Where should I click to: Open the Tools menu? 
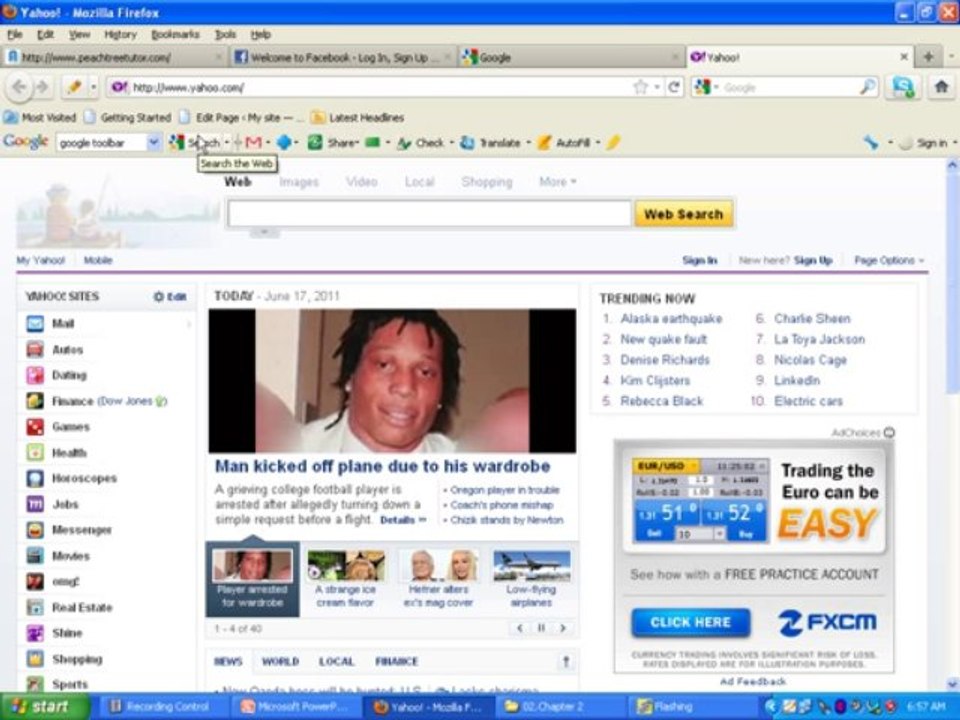[x=225, y=34]
